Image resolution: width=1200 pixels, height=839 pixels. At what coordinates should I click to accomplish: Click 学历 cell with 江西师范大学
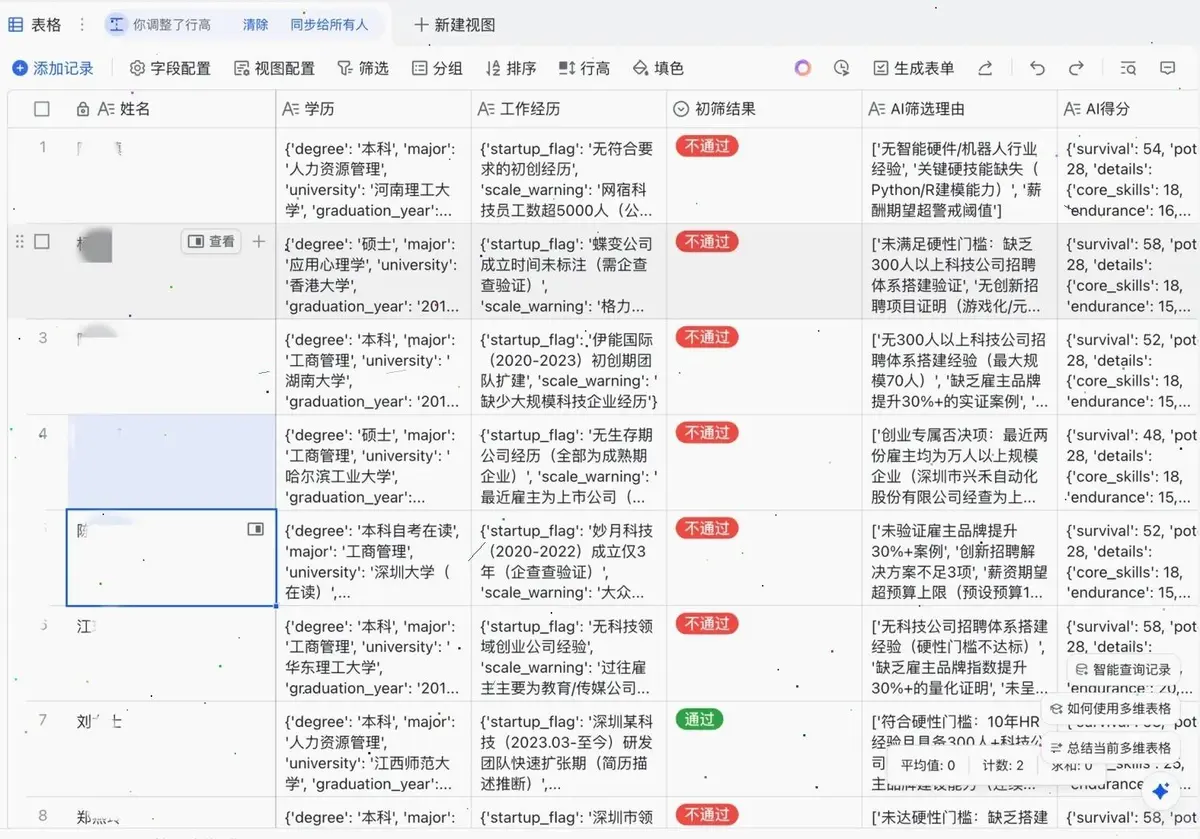374,749
